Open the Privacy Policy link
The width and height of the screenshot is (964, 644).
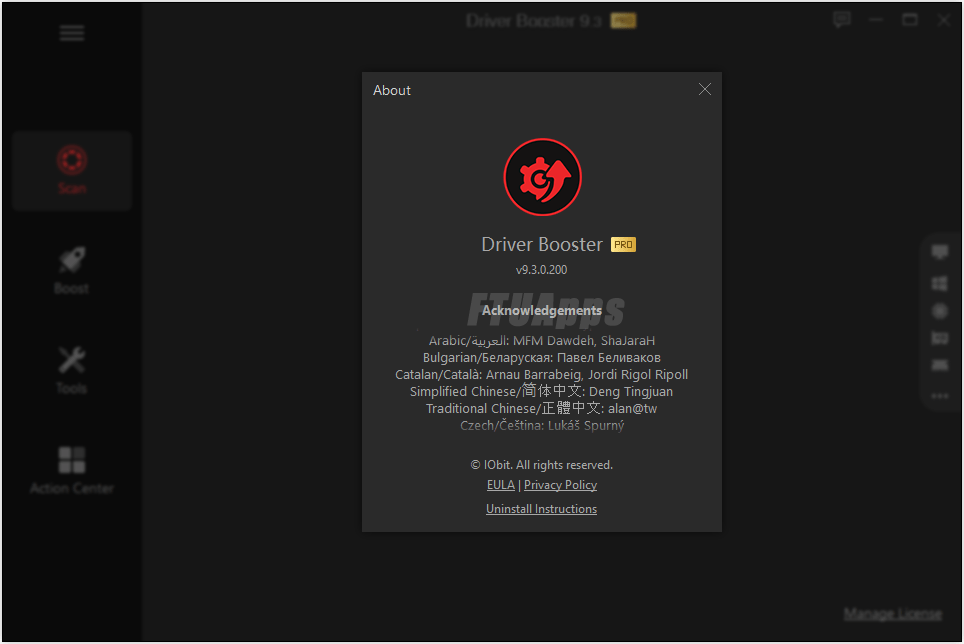pos(560,485)
